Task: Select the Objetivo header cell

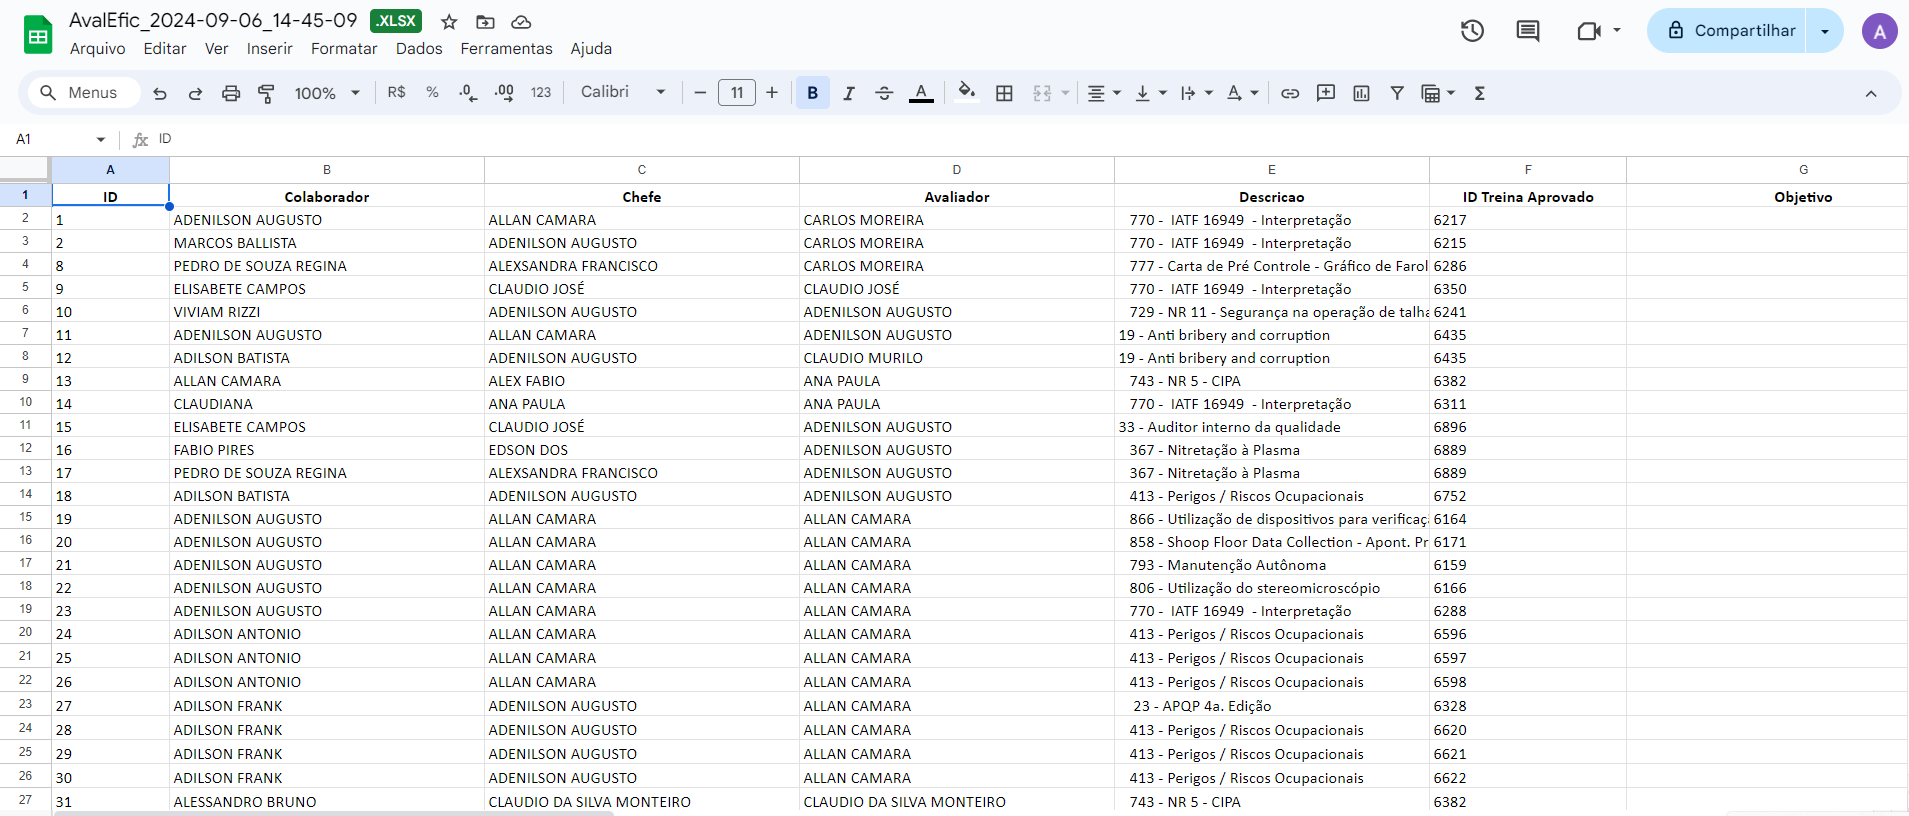Action: [x=1767, y=196]
